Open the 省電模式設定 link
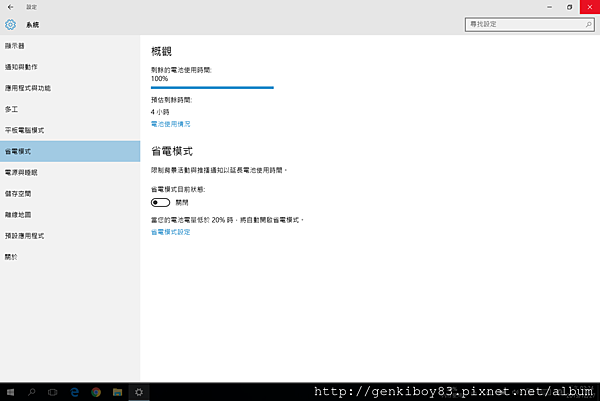The image size is (600, 401). click(x=171, y=232)
